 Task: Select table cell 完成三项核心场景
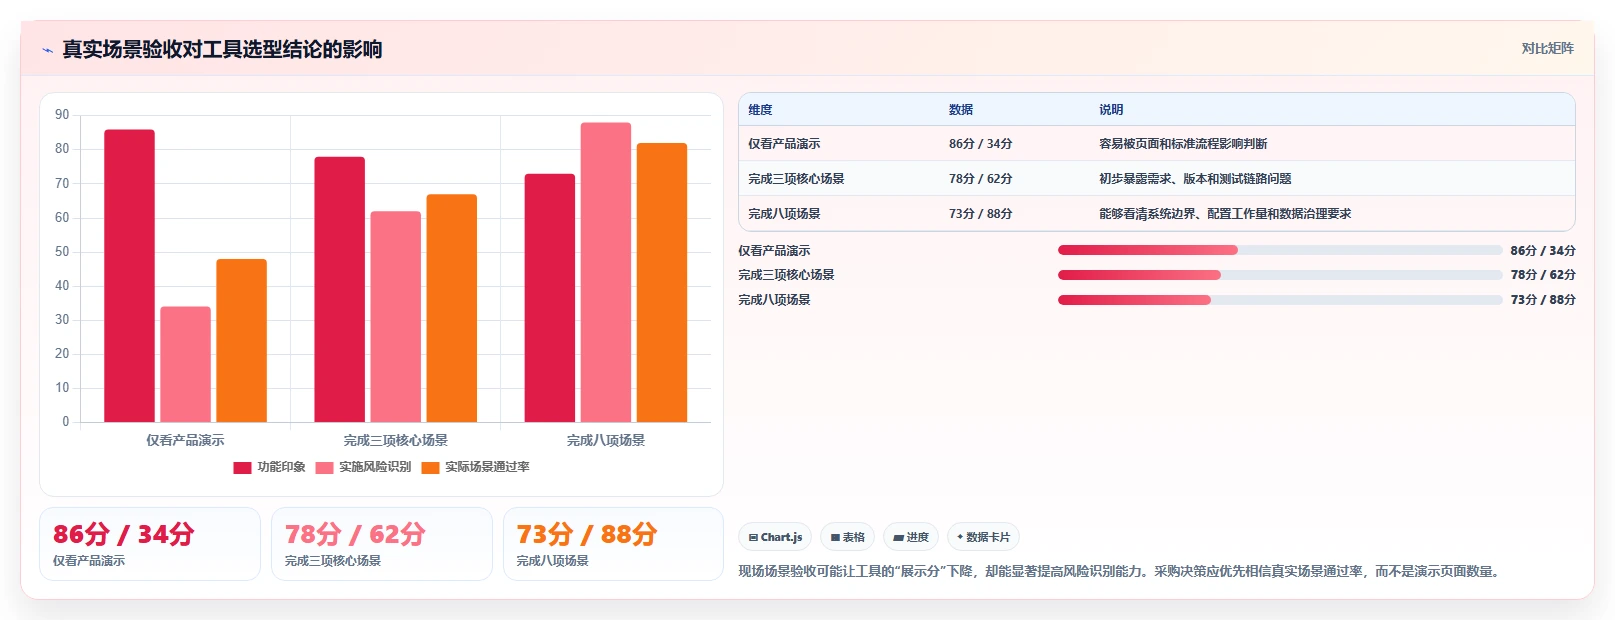[796, 179]
